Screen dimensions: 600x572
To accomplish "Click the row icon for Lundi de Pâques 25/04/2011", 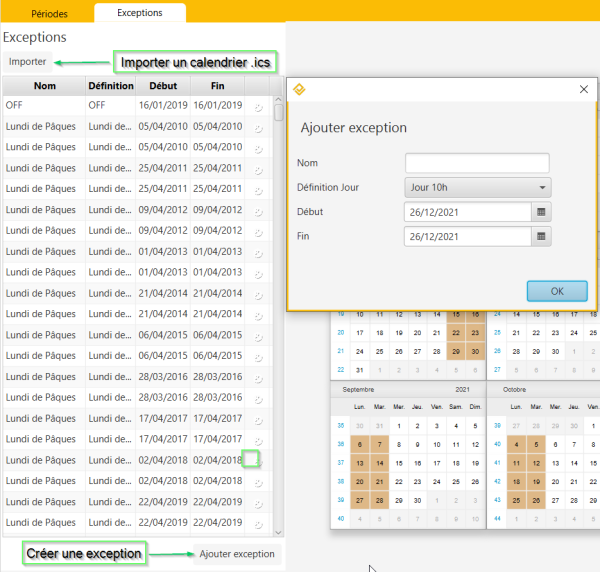I will [258, 169].
